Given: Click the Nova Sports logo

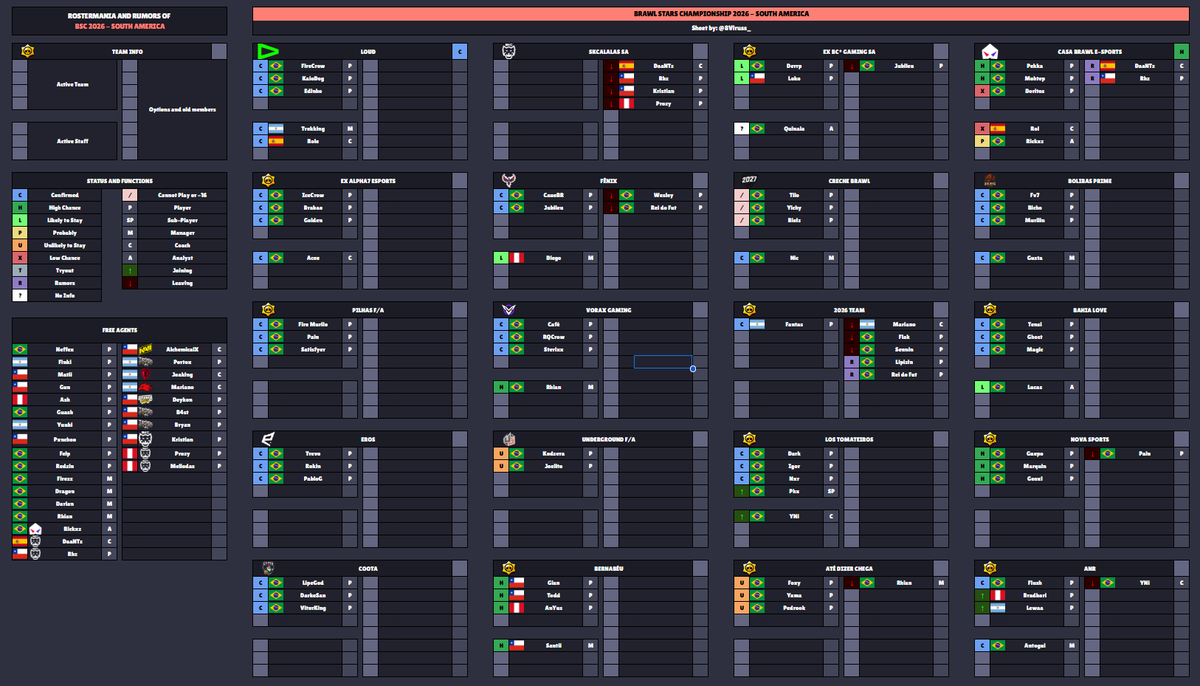Looking at the screenshot, I should [x=989, y=438].
